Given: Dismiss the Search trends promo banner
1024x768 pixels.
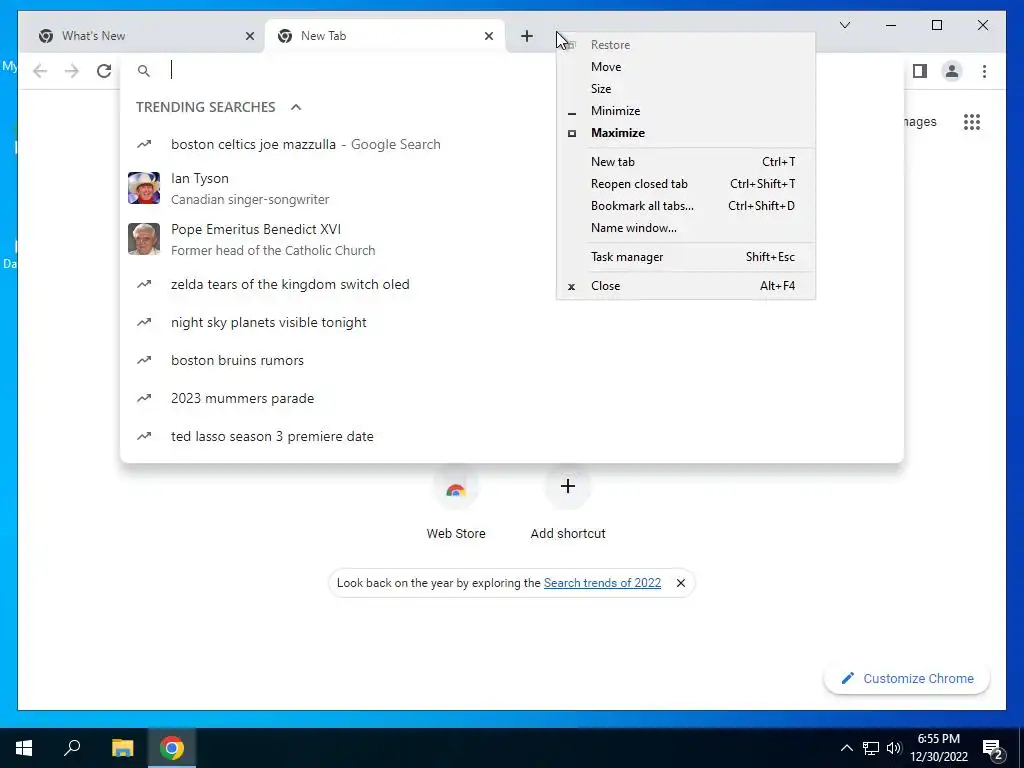Looking at the screenshot, I should pyautogui.click(x=680, y=583).
